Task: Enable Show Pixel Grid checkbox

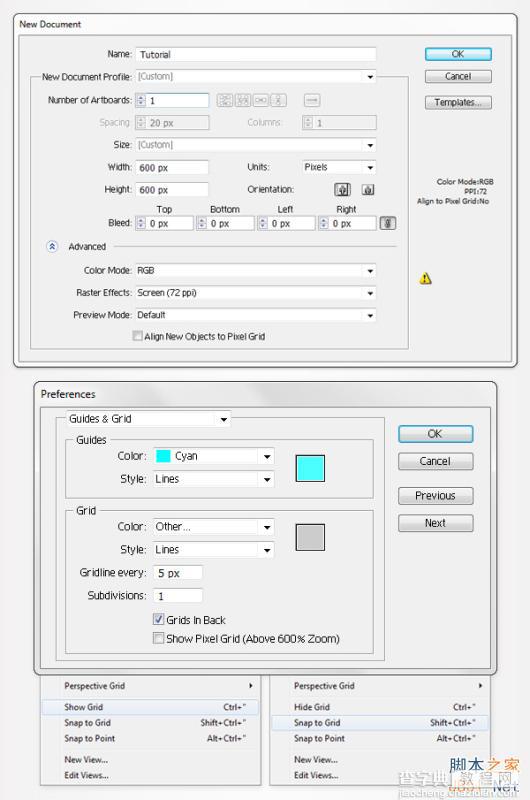Action: [158, 638]
